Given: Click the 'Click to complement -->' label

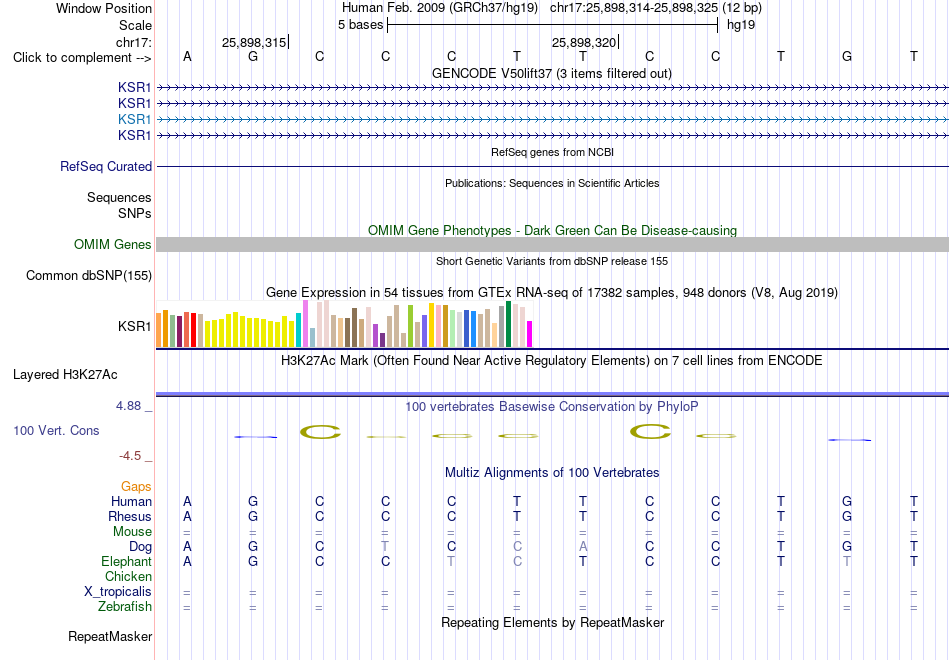Looking at the screenshot, I should 82,58.
